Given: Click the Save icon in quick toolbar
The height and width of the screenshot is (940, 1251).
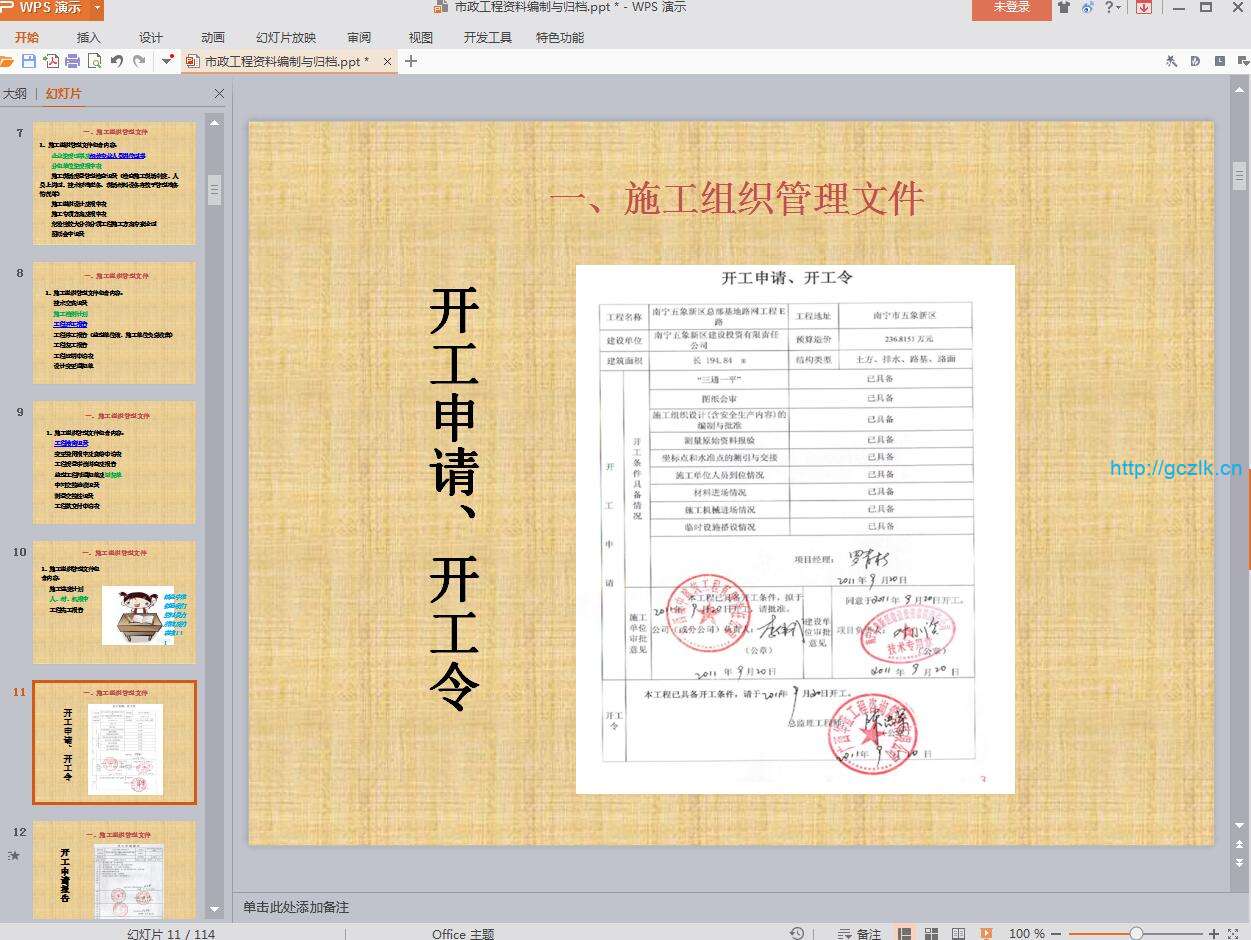Looking at the screenshot, I should tap(29, 61).
